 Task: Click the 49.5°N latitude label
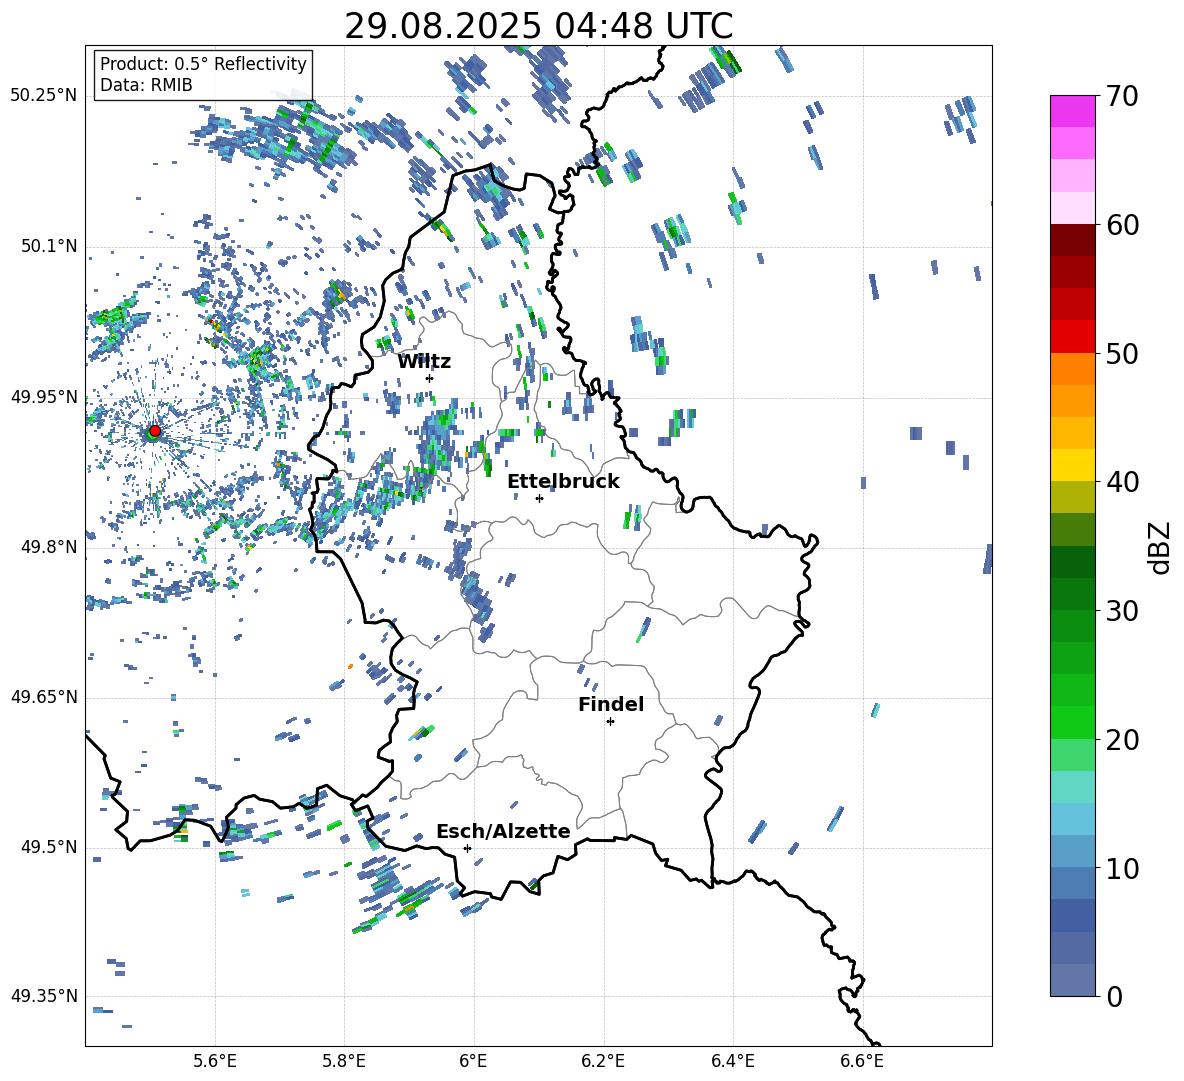coord(49,847)
